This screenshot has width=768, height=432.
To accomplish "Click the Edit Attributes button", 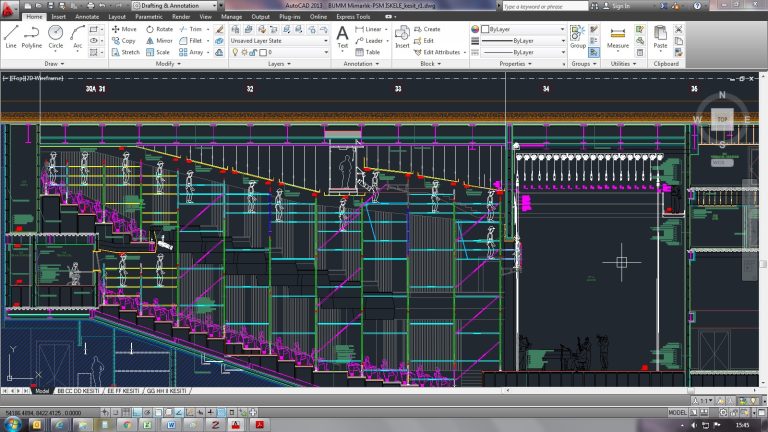I will [x=438, y=52].
